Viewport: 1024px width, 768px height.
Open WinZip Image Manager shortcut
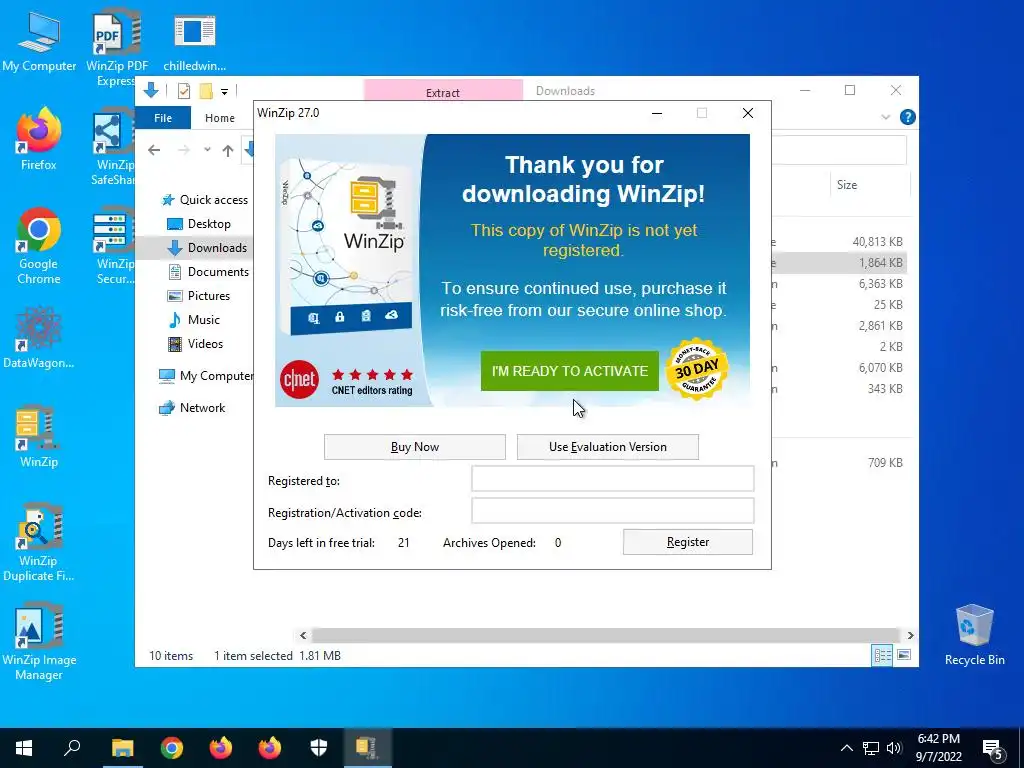(39, 643)
